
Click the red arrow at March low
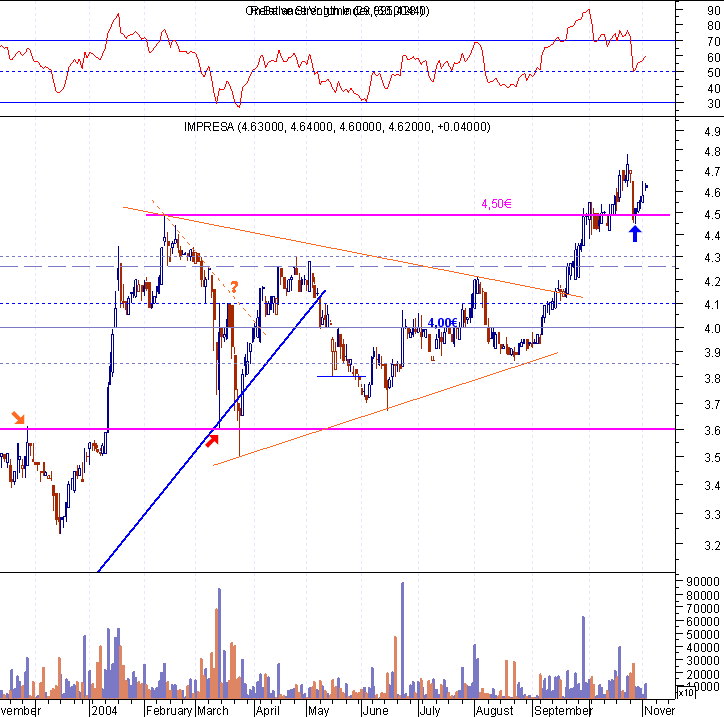[211, 440]
